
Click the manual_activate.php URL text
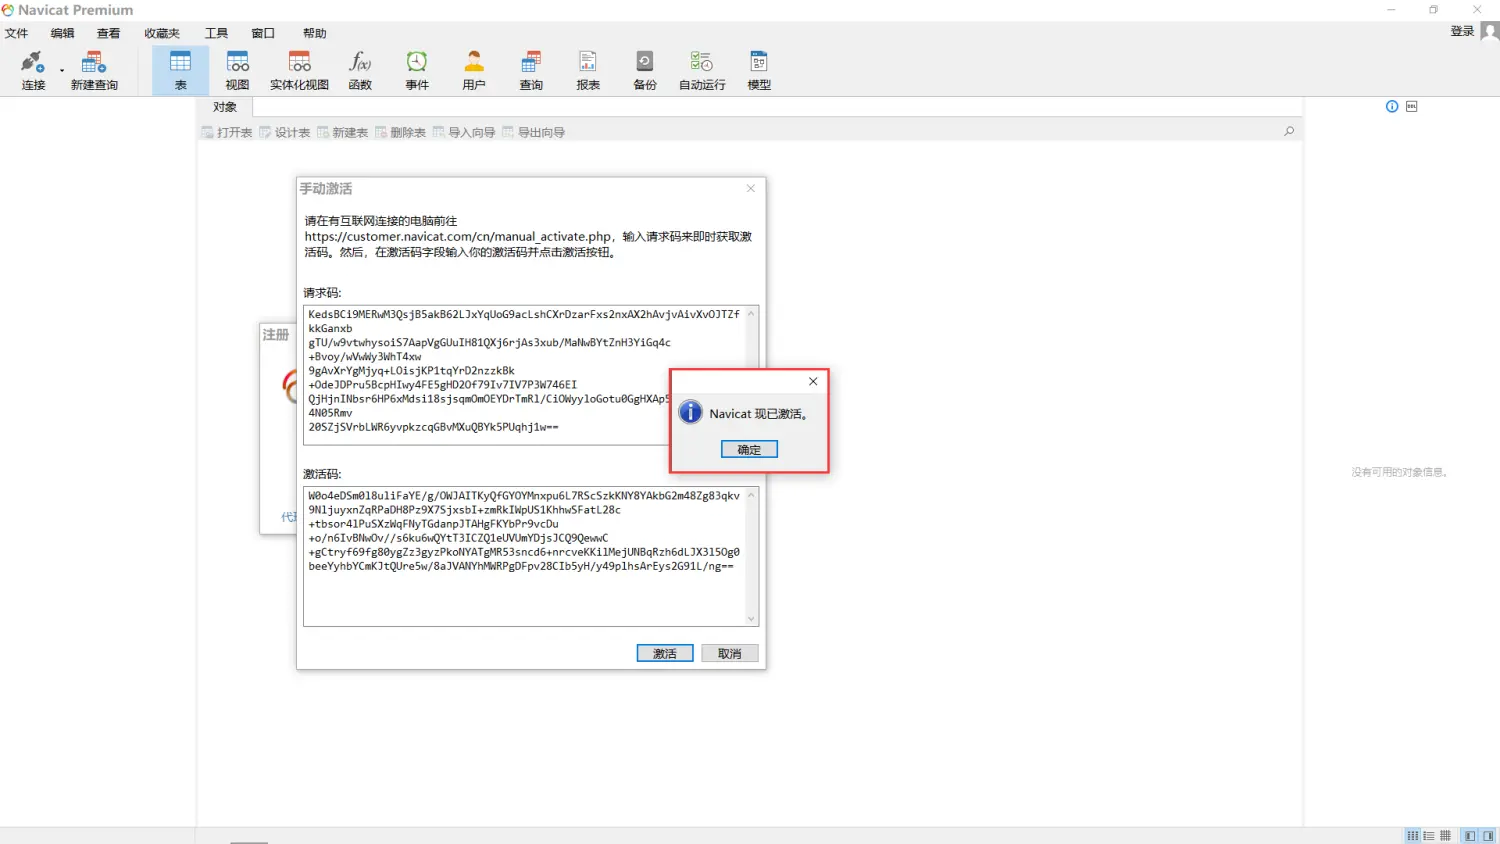click(x=458, y=237)
